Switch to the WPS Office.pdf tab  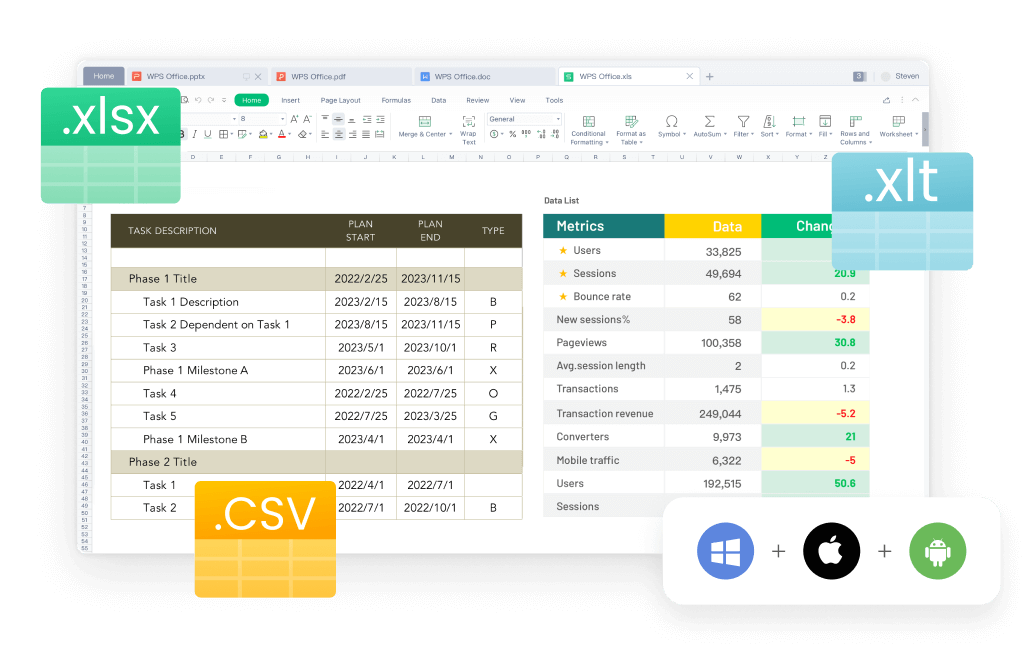(341, 76)
